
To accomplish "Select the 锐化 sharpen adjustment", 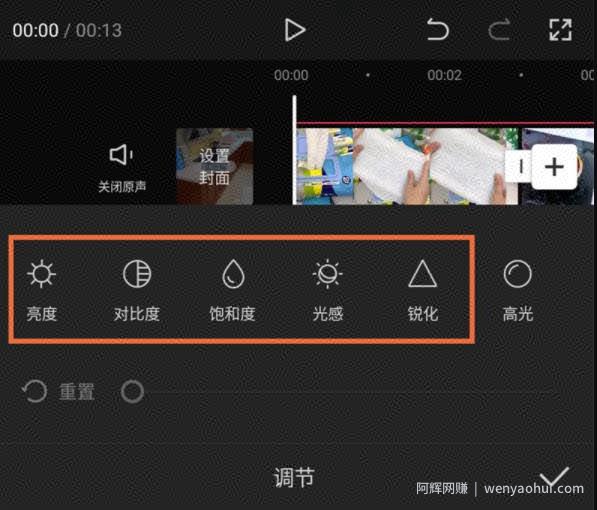I will (x=423, y=290).
